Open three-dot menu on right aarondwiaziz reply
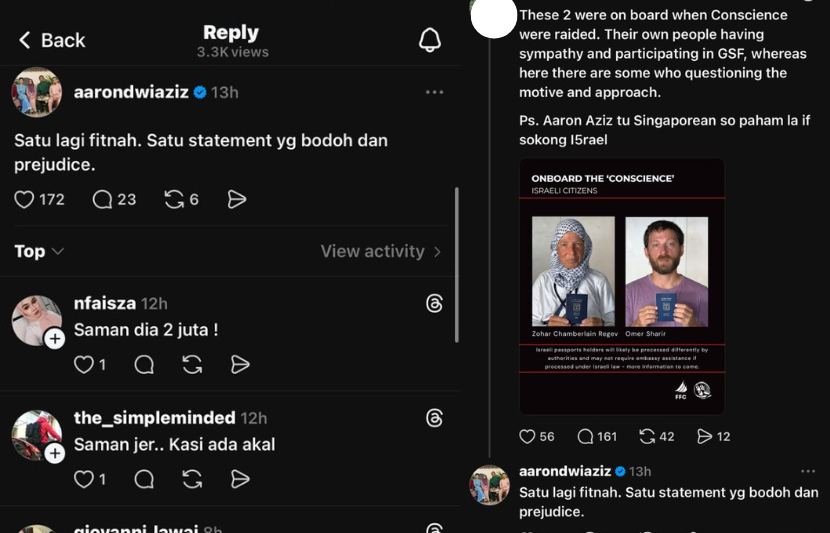This screenshot has width=830, height=533. 807,471
